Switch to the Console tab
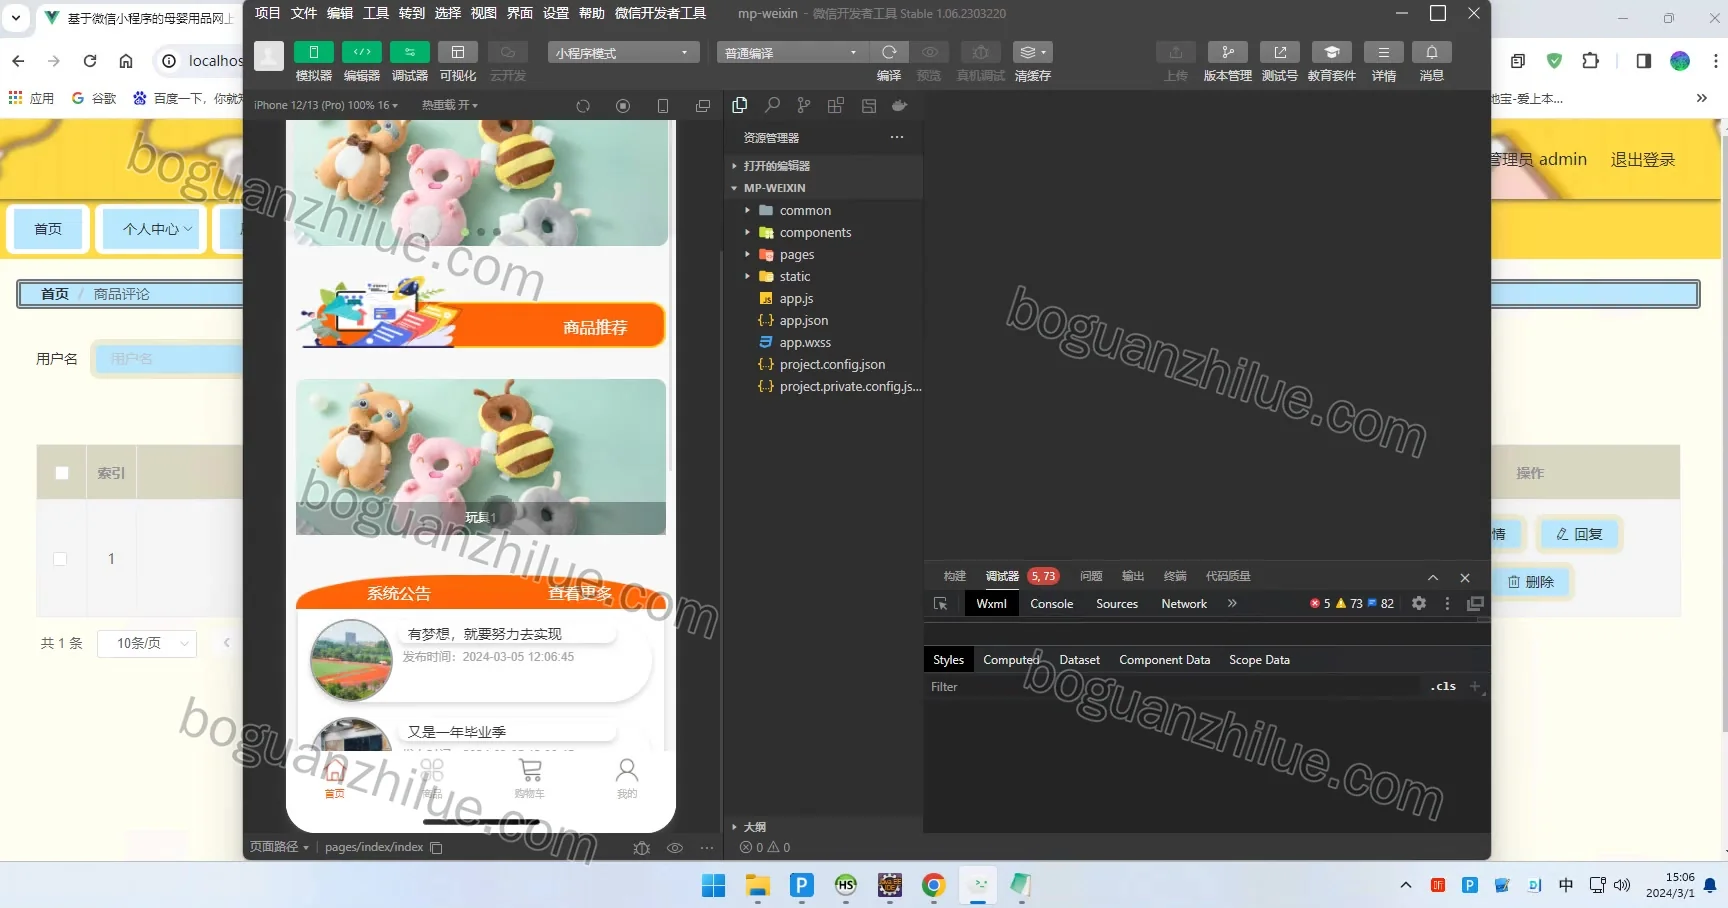This screenshot has height=908, width=1728. coord(1051,604)
